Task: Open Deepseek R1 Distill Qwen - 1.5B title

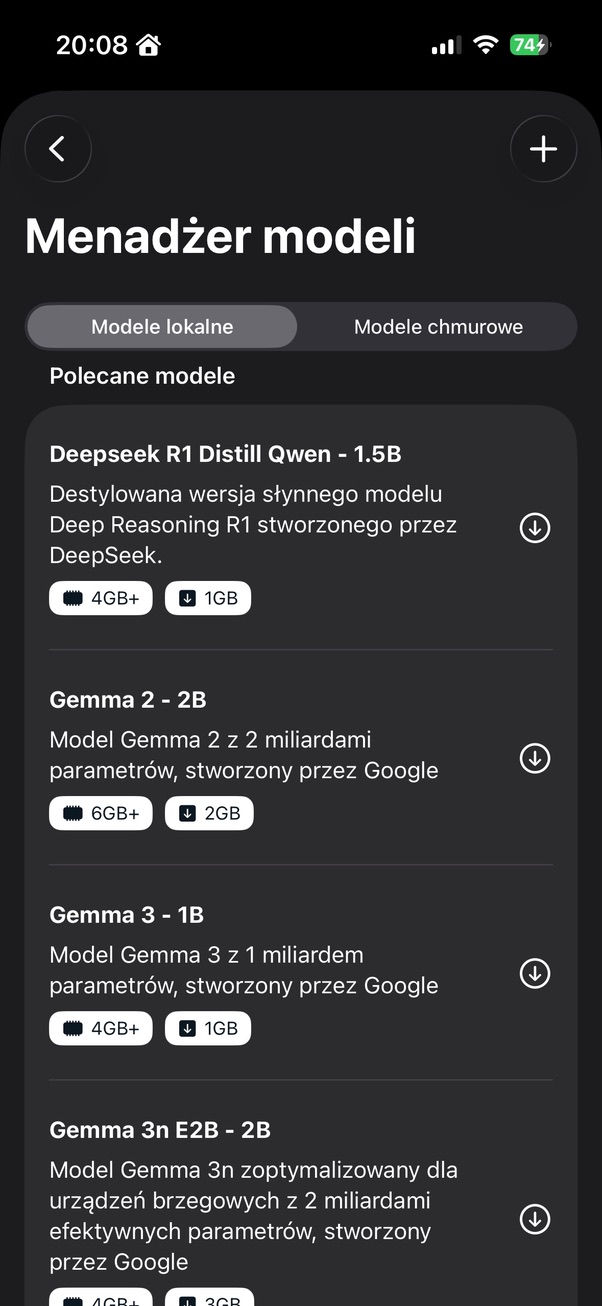Action: 225,454
